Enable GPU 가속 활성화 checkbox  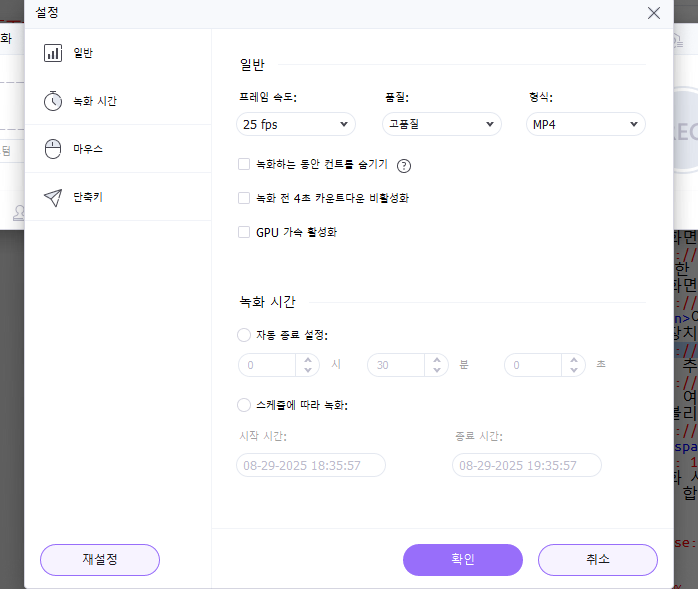[x=244, y=232]
